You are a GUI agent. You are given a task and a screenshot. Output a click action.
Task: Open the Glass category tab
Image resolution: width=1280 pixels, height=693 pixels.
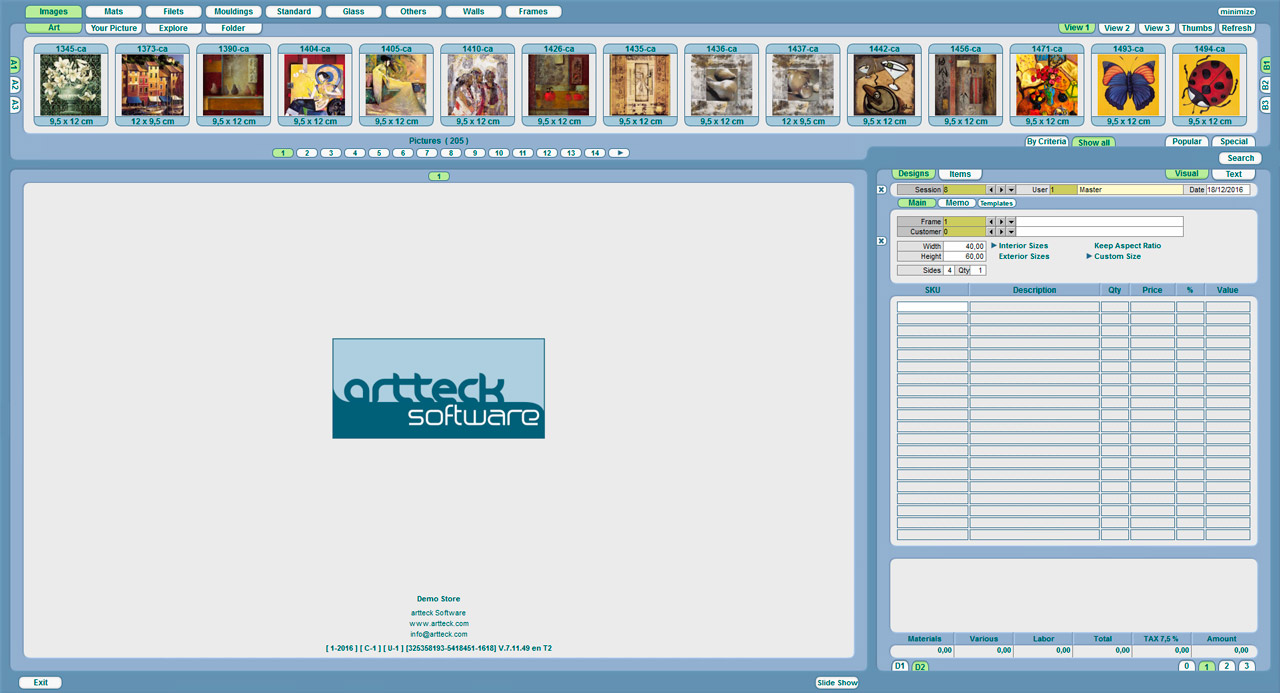353,12
